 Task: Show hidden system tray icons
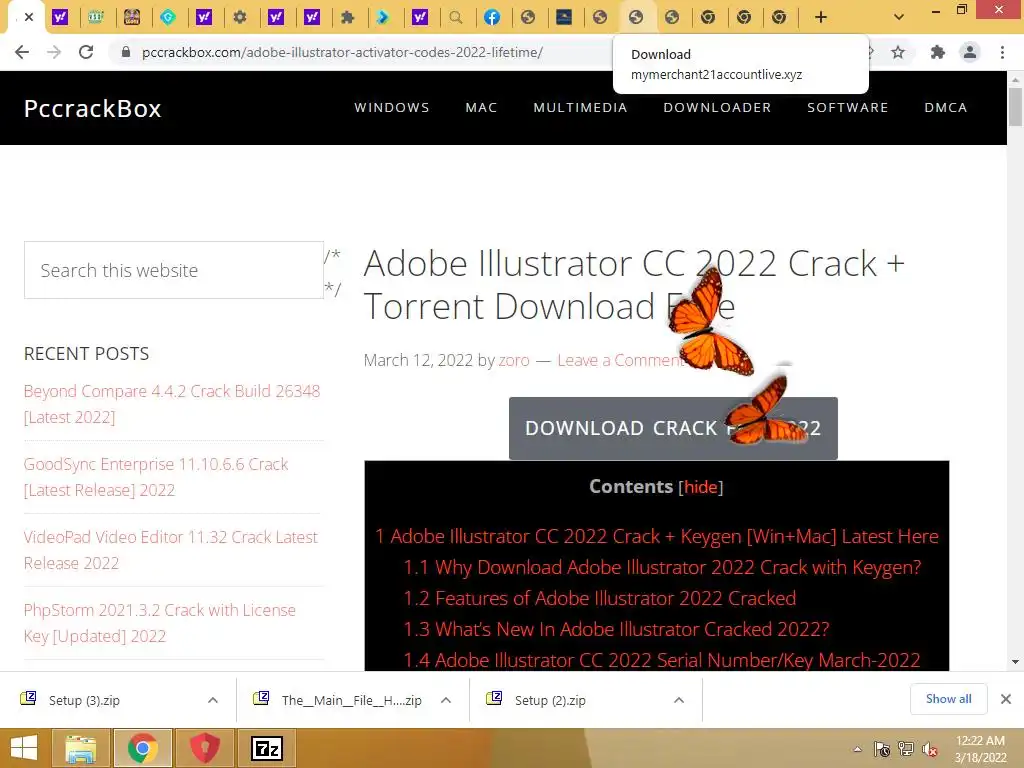pos(857,749)
